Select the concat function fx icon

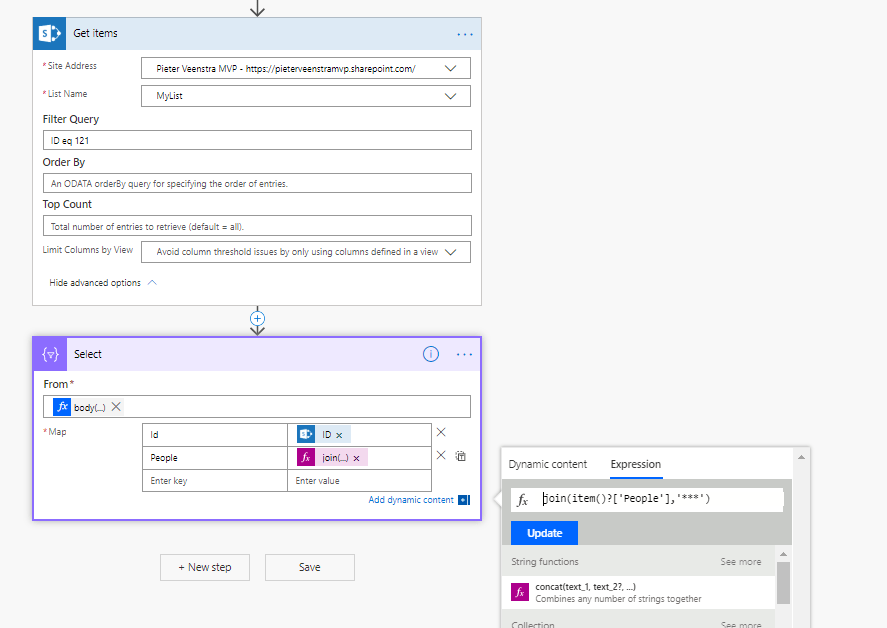pyautogui.click(x=520, y=592)
